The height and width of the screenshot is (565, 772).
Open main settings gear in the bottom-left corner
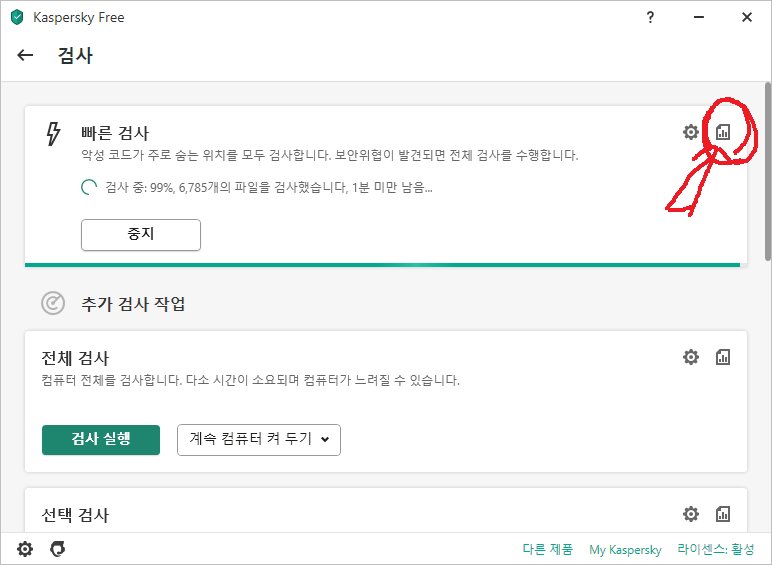pyautogui.click(x=25, y=549)
